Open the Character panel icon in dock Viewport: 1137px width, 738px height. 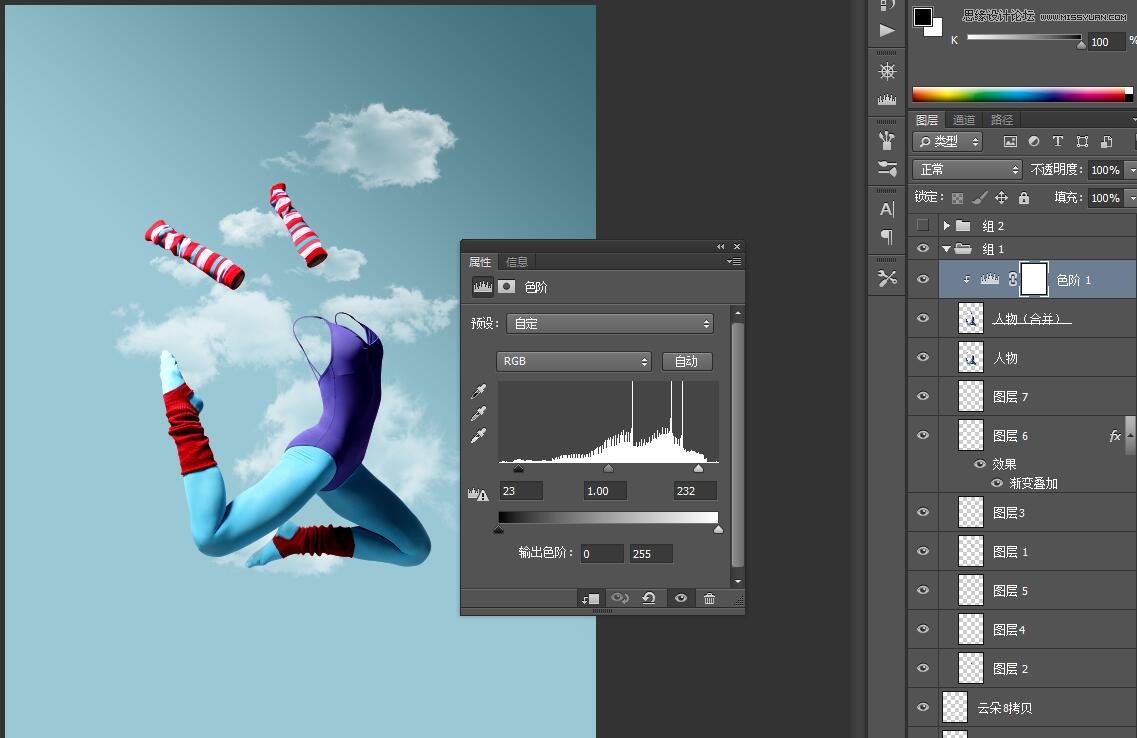[x=887, y=209]
